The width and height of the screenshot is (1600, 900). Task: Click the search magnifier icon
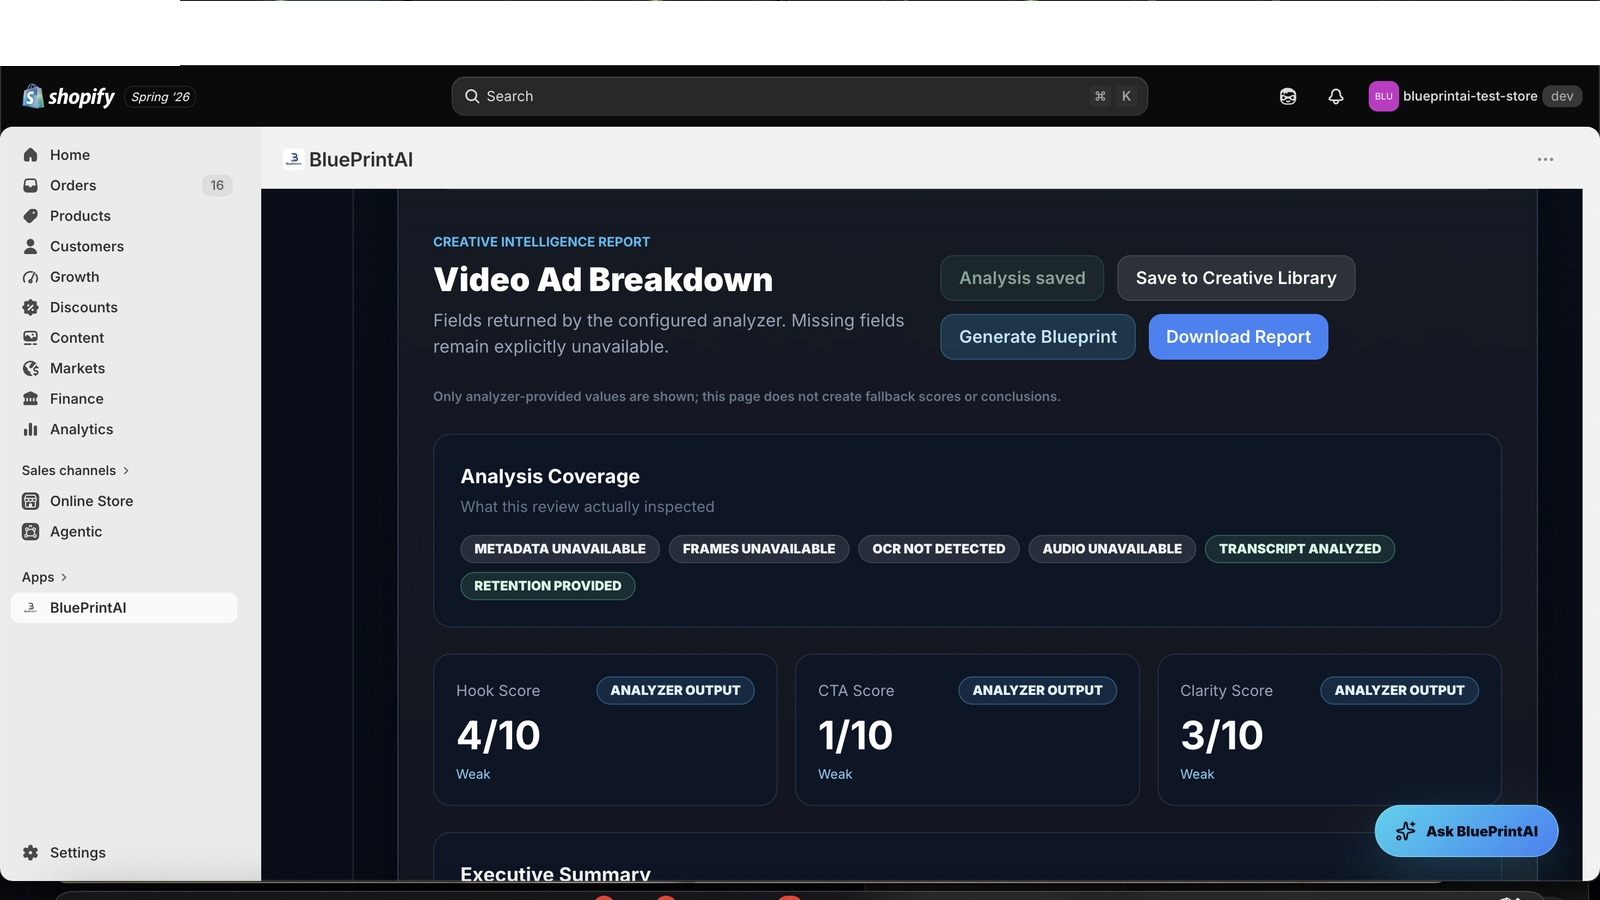[x=472, y=96]
